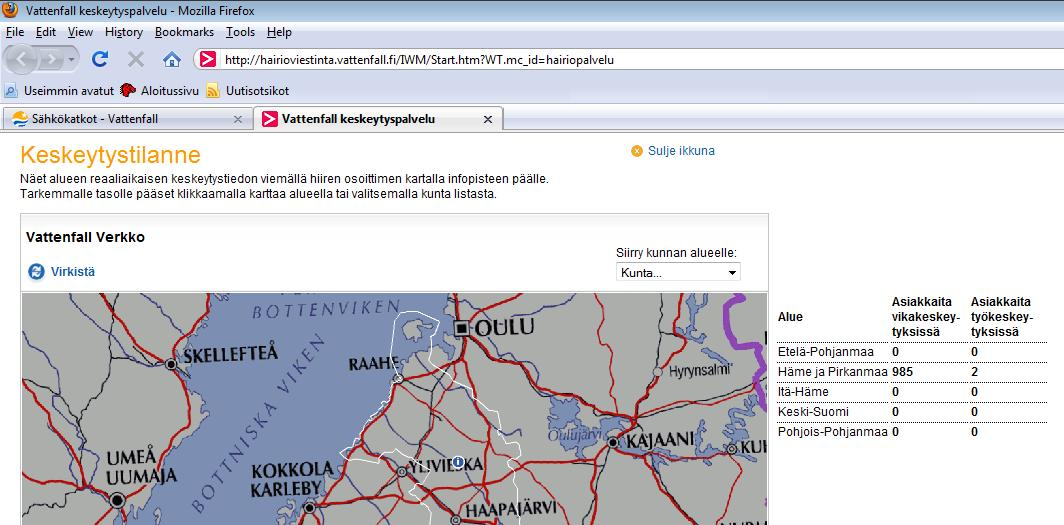Click the Asiakkaita työkeskeytyksissä column header
Image resolution: width=1064 pixels, height=525 pixels.
click(1002, 317)
